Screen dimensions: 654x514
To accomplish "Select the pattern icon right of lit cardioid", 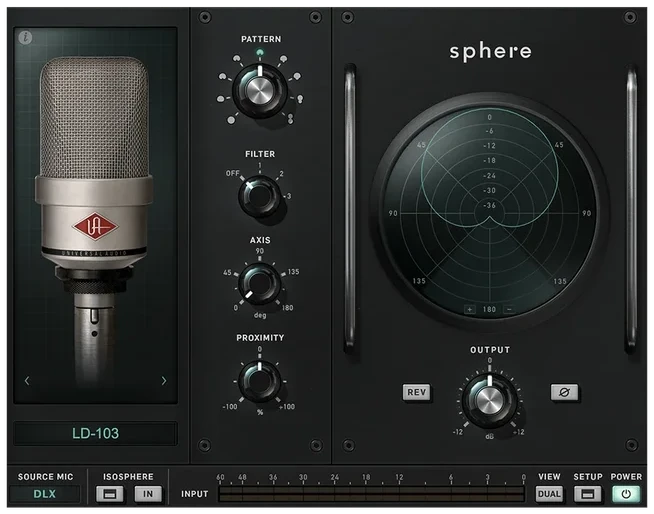I will (283, 59).
